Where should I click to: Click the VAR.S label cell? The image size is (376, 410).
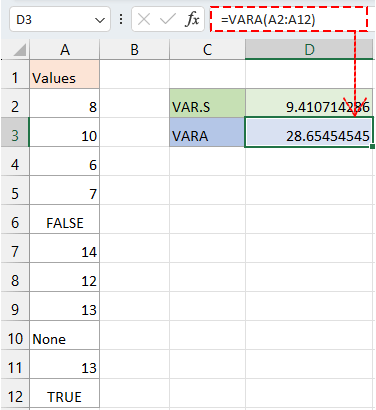pos(207,103)
